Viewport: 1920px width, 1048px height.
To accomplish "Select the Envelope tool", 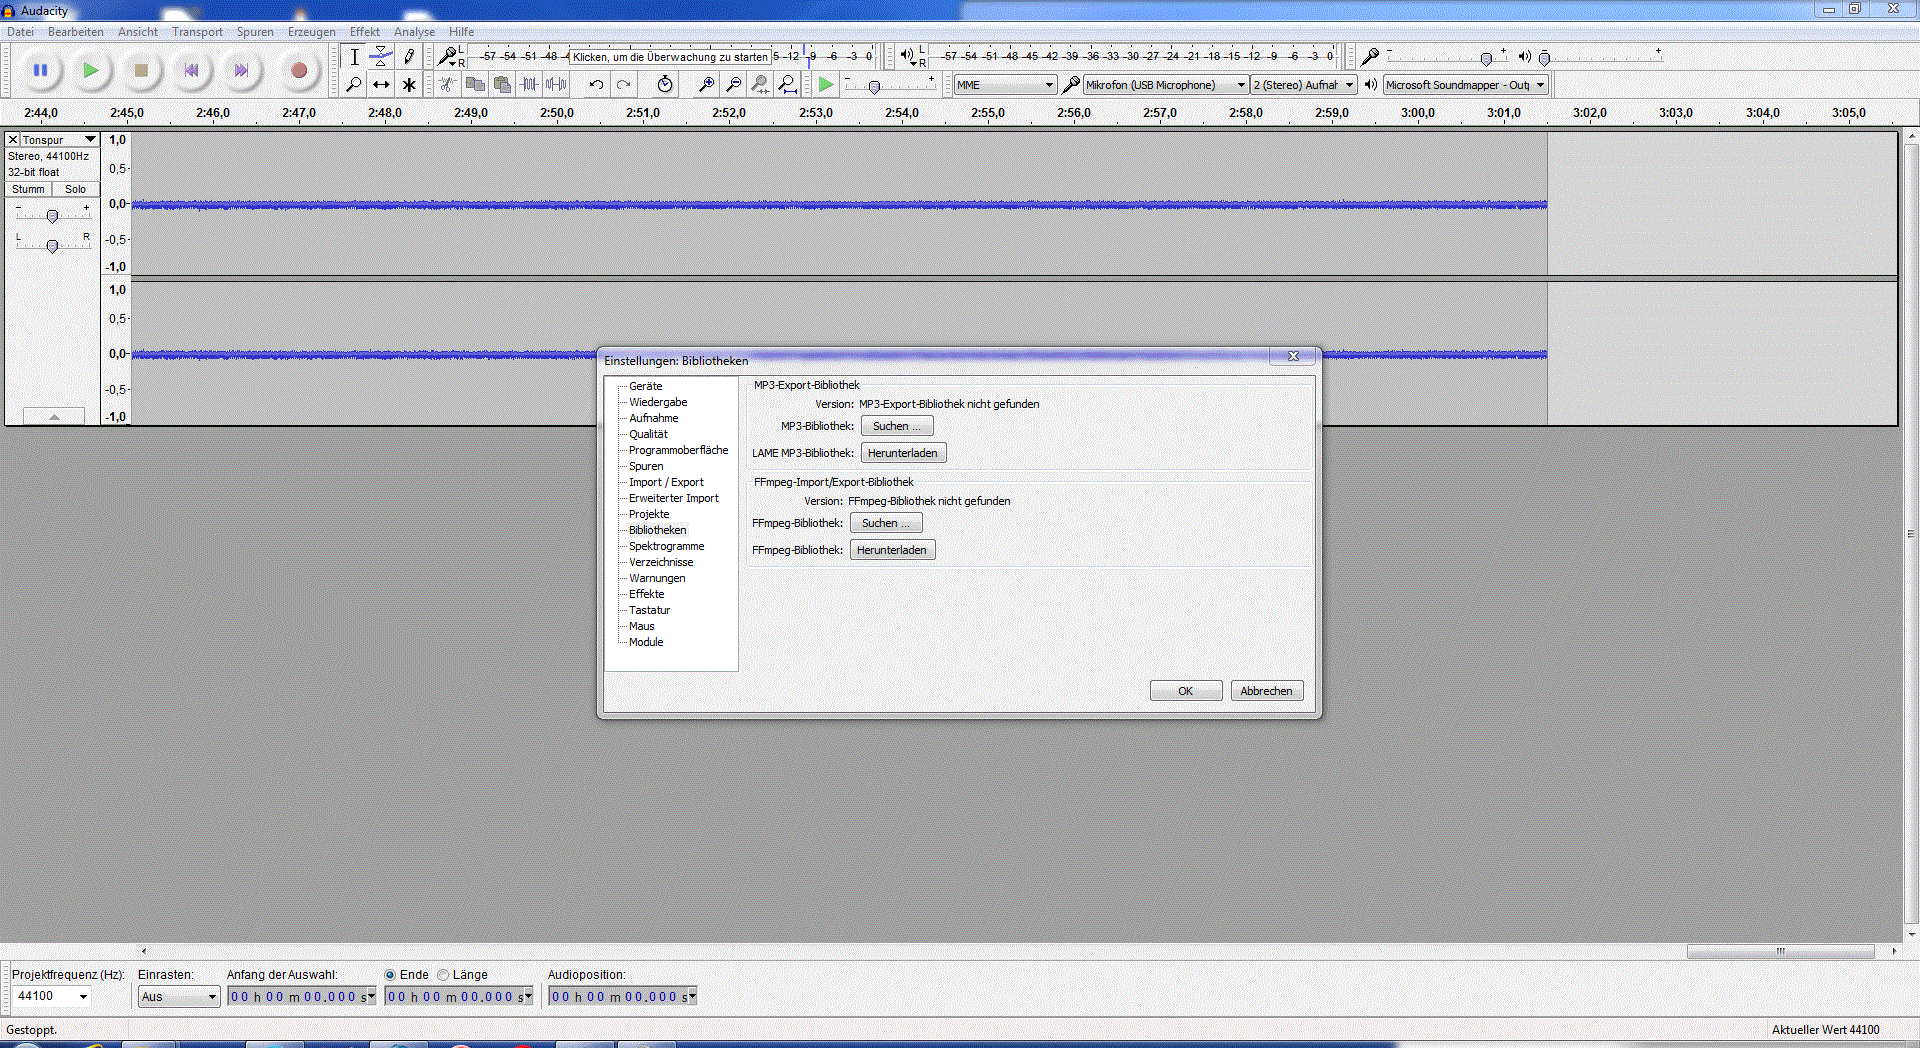I will (x=381, y=57).
